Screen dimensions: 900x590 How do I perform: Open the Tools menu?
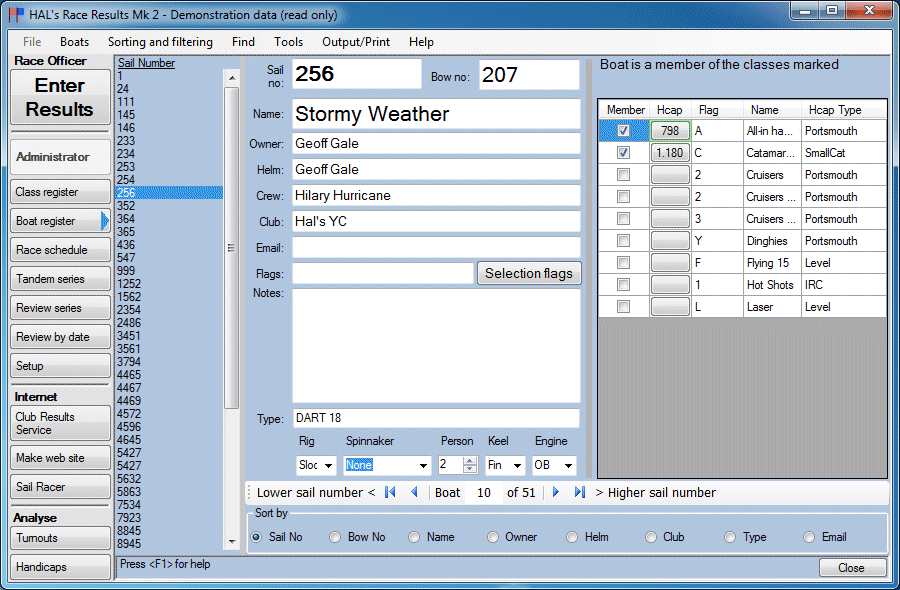pos(288,42)
